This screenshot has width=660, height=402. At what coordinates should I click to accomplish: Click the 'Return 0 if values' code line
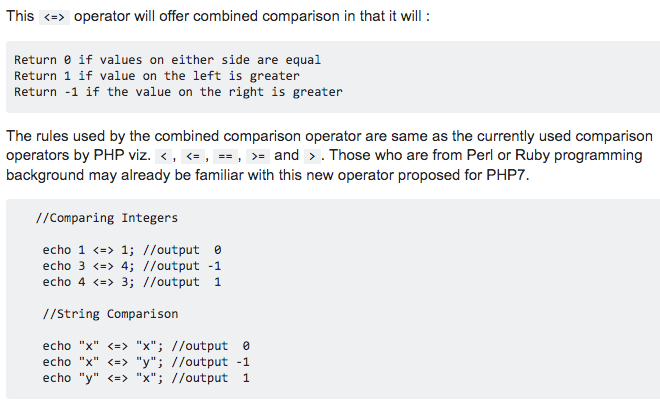coord(167,60)
